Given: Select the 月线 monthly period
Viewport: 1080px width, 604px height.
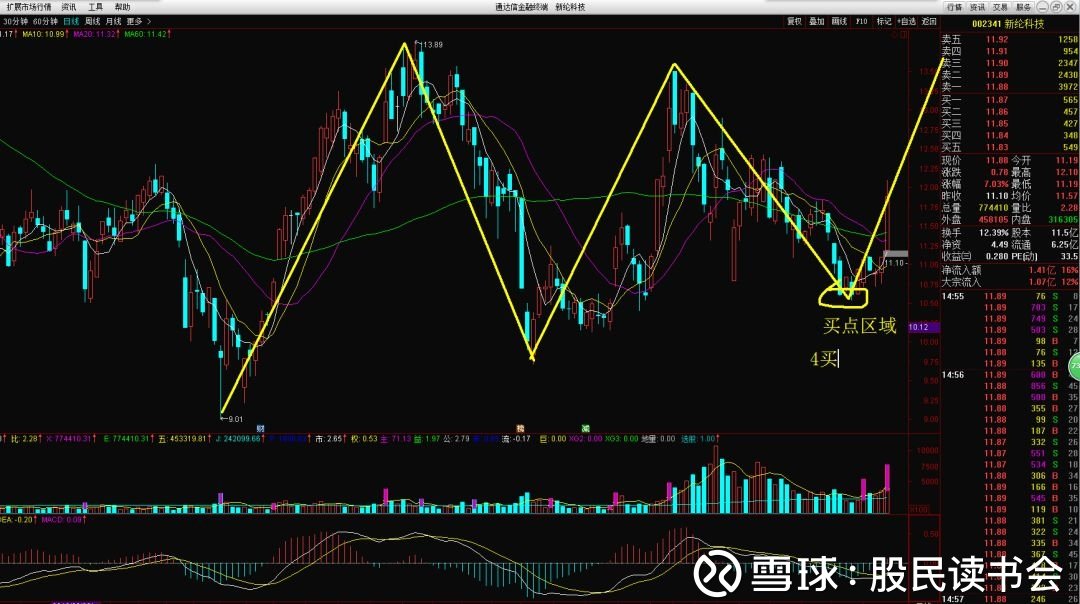Looking at the screenshot, I should (x=113, y=21).
